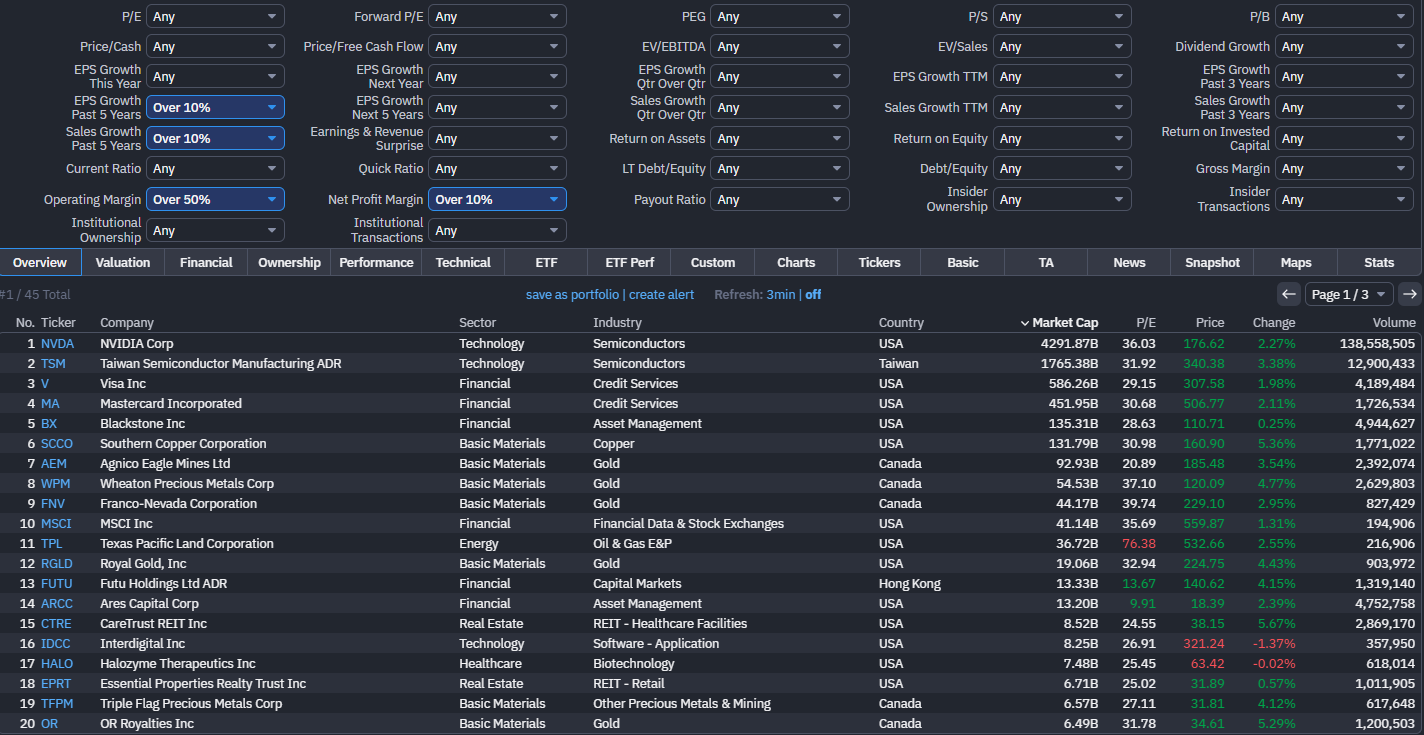The image size is (1424, 735).
Task: Open the Return on Equity dropdown
Action: click(1062, 139)
